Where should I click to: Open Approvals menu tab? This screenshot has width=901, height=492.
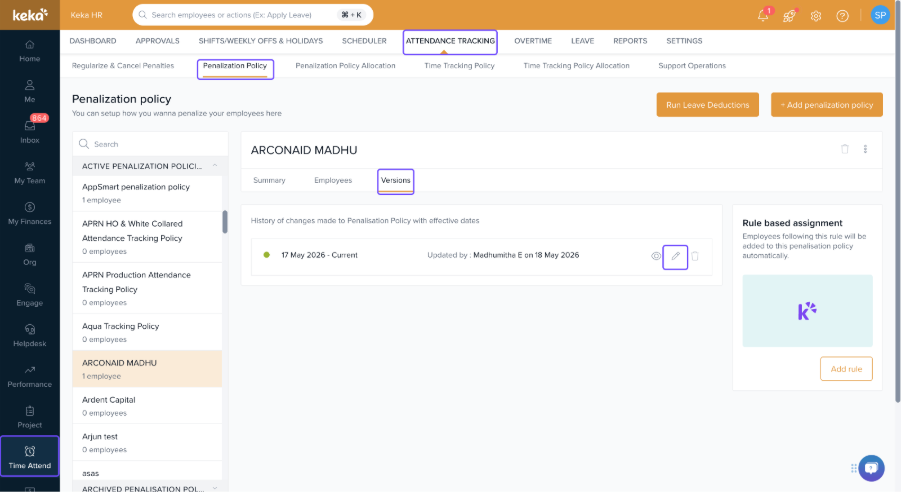pyautogui.click(x=157, y=41)
